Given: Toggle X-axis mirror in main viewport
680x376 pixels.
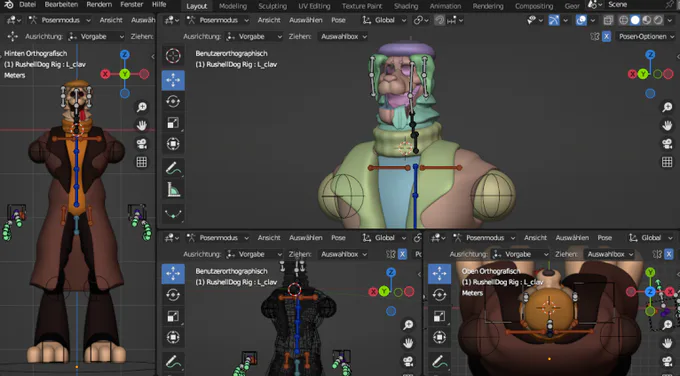Looking at the screenshot, I should tap(606, 36).
